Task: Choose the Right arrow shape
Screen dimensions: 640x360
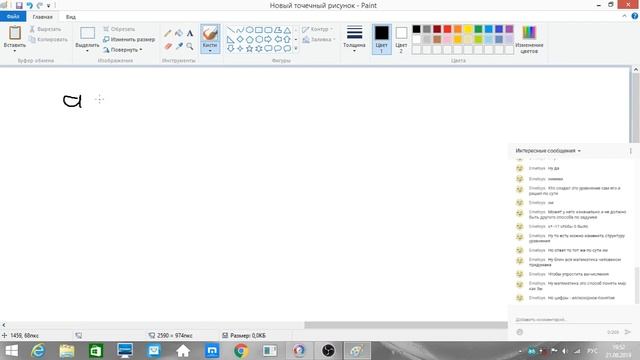Action: pos(268,39)
